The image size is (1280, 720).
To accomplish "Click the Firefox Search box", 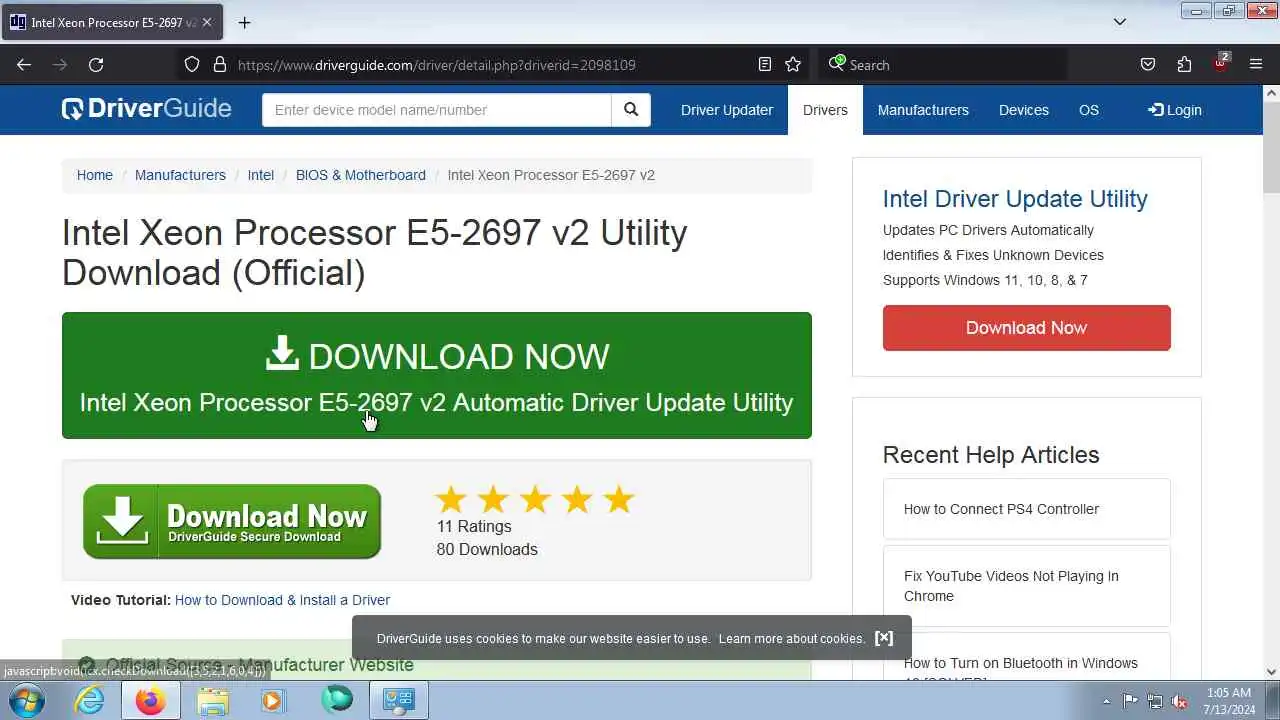I will pyautogui.click(x=943, y=65).
